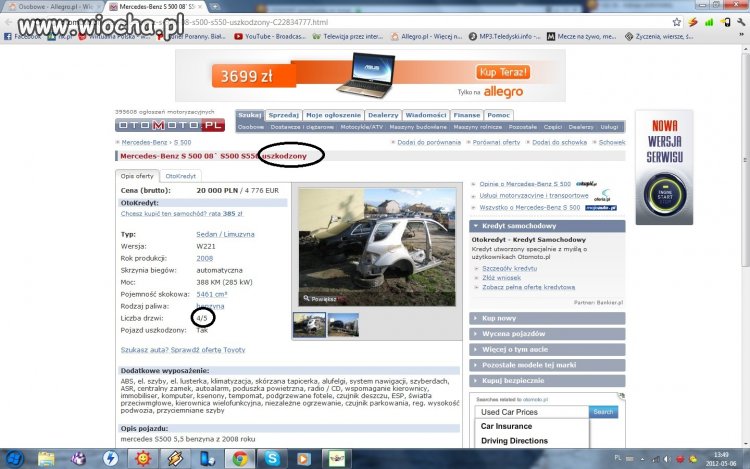The width and height of the screenshot is (750, 469).
Task: Open the Mecze na żywo bookmark
Action: coord(581,36)
